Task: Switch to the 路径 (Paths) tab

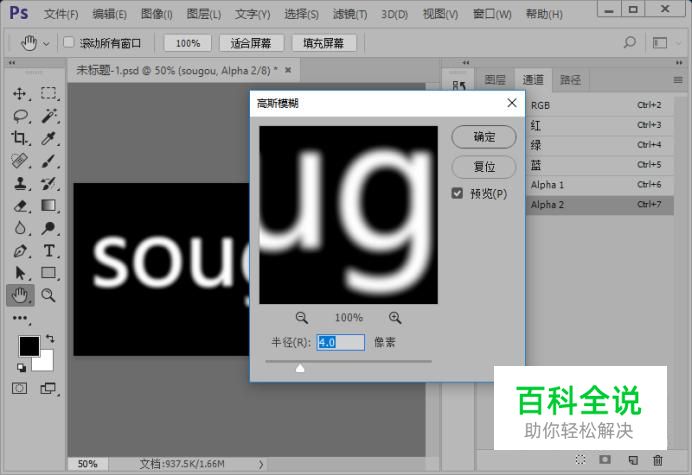Action: (x=570, y=80)
